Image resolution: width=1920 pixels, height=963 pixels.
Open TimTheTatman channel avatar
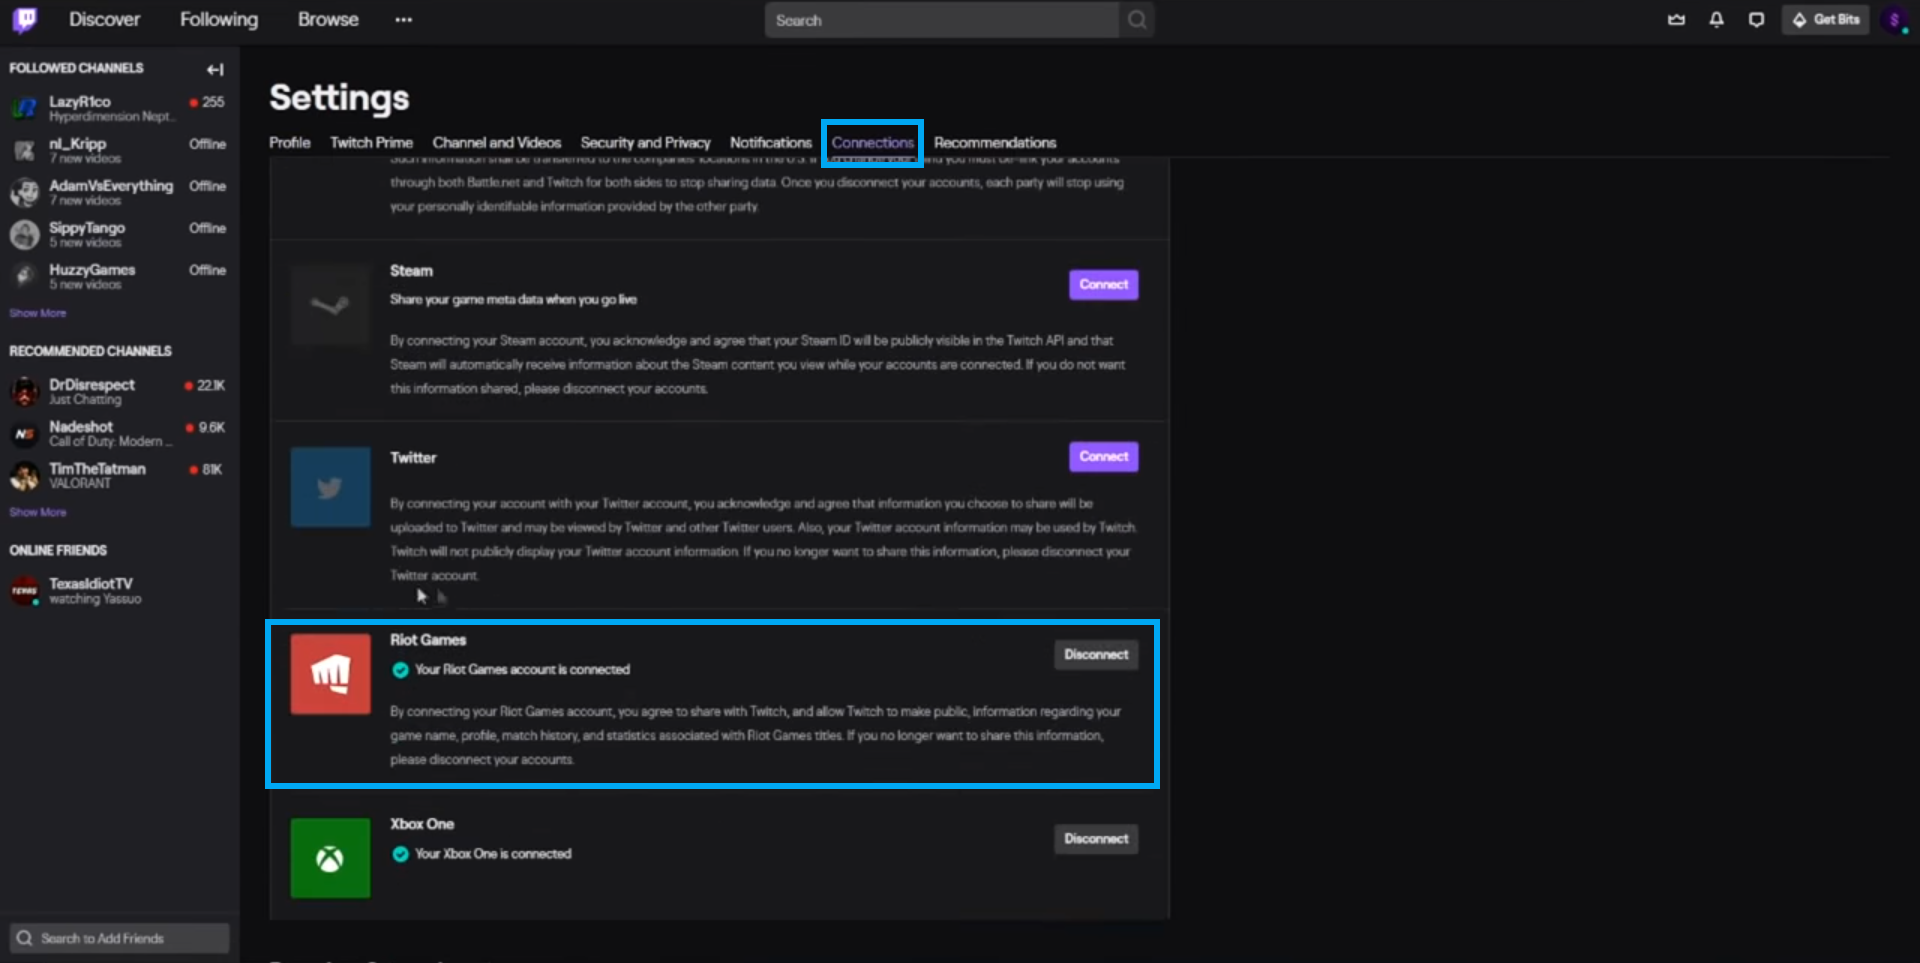24,475
